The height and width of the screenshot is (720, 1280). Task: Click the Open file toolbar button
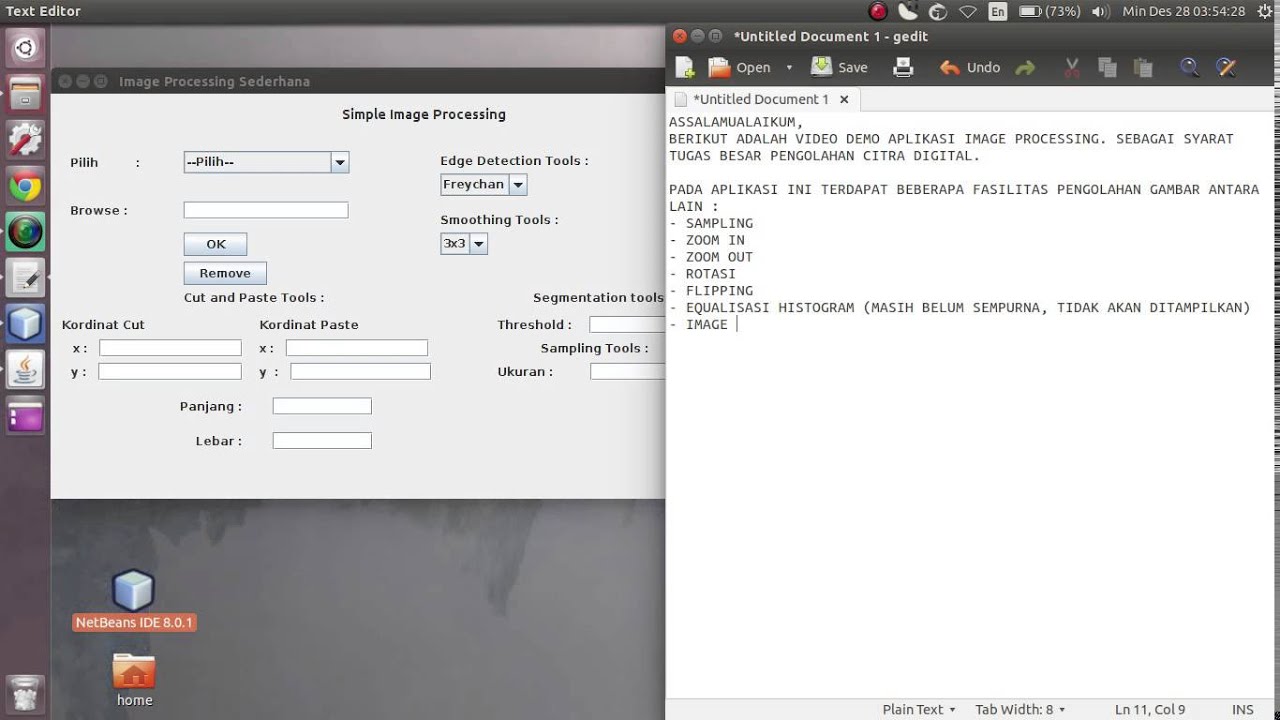pos(740,67)
